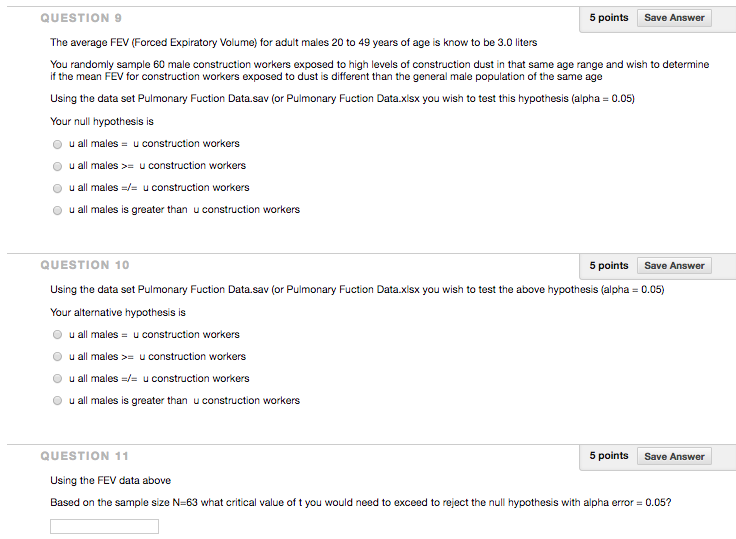Click the QUESTION 9 heading
The image size is (736, 539).
coord(81,18)
